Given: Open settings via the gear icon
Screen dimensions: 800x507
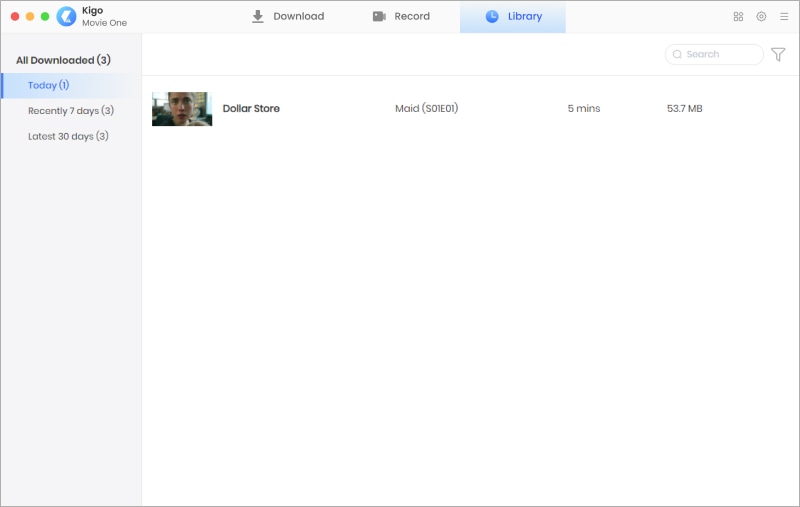Looking at the screenshot, I should point(761,16).
